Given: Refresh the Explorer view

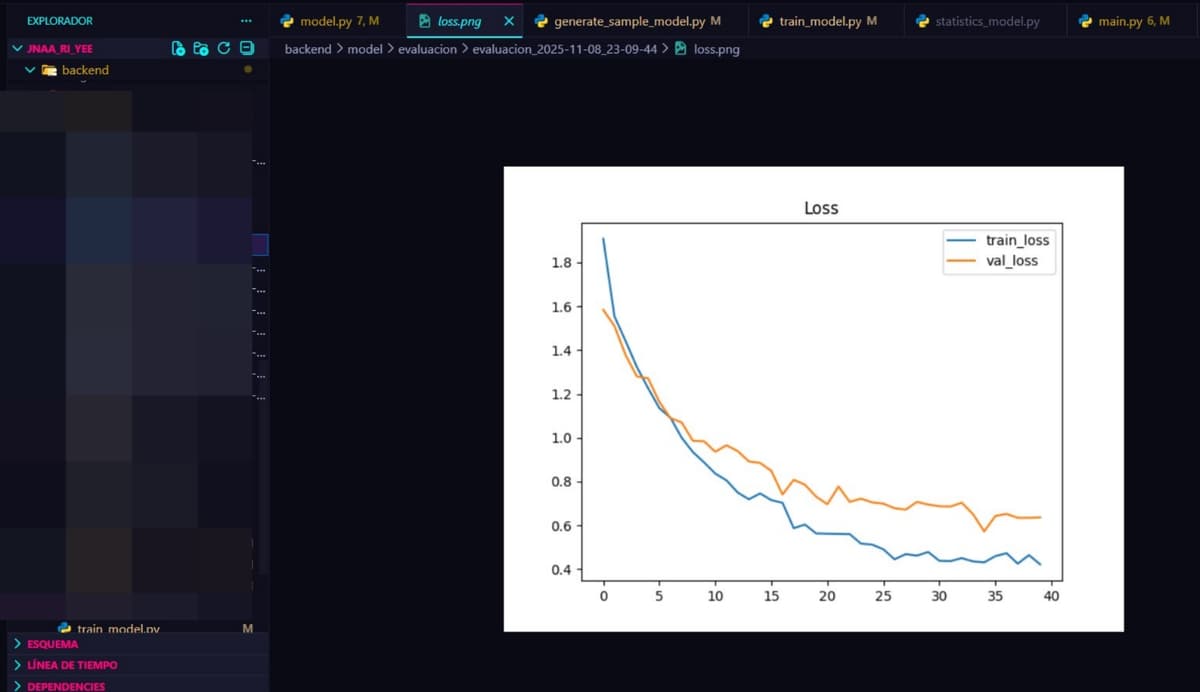Looking at the screenshot, I should [x=223, y=47].
